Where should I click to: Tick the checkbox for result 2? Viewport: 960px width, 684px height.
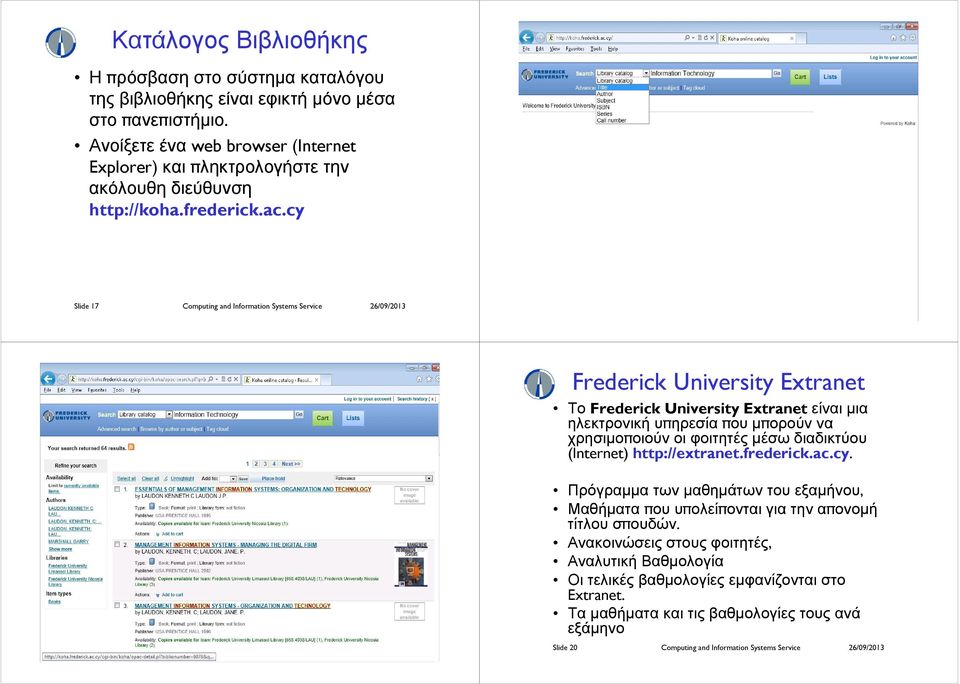[118, 544]
